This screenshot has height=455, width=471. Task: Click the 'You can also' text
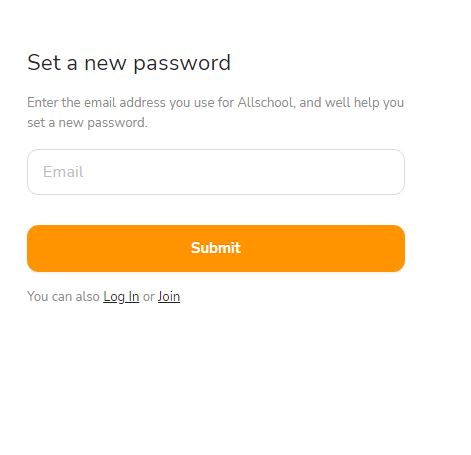click(63, 296)
